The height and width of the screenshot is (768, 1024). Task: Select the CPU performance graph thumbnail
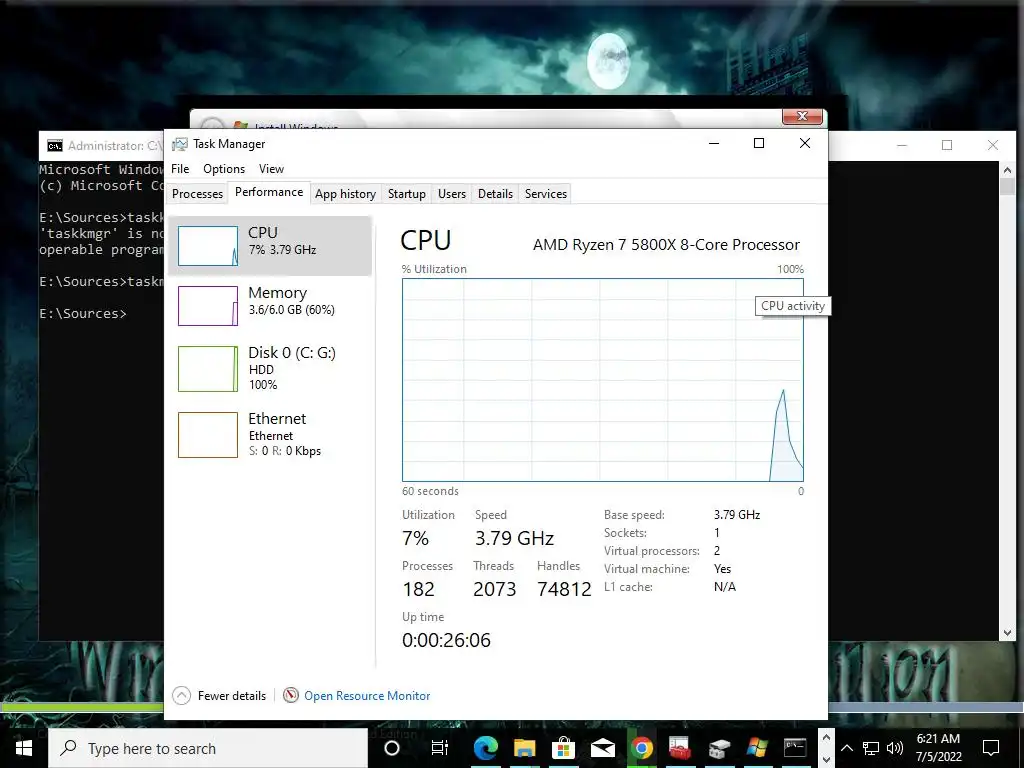208,246
